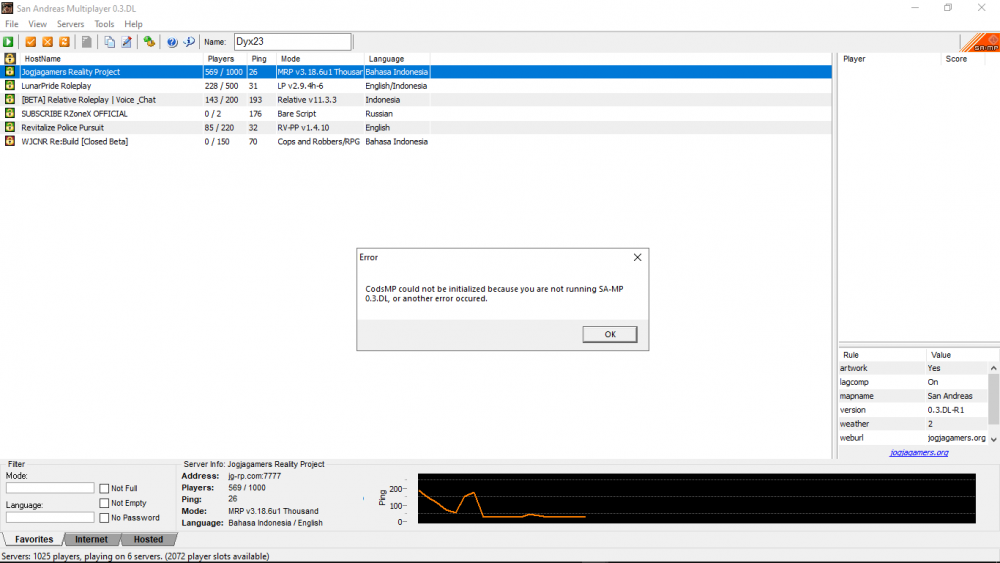Open the Tools menu
1000x563 pixels.
[104, 24]
